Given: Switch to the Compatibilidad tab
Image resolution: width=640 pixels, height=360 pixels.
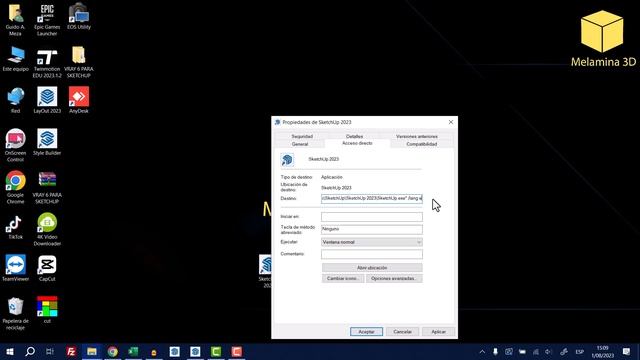Looking at the screenshot, I should coord(422,144).
